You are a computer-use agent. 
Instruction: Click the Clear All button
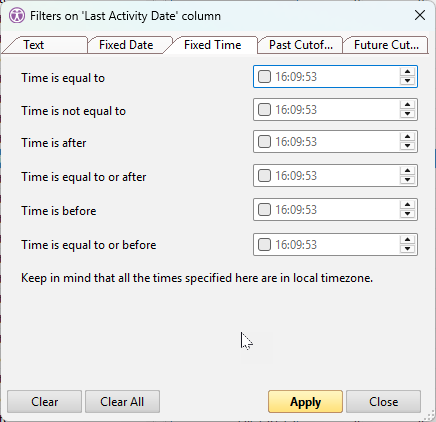[122, 402]
